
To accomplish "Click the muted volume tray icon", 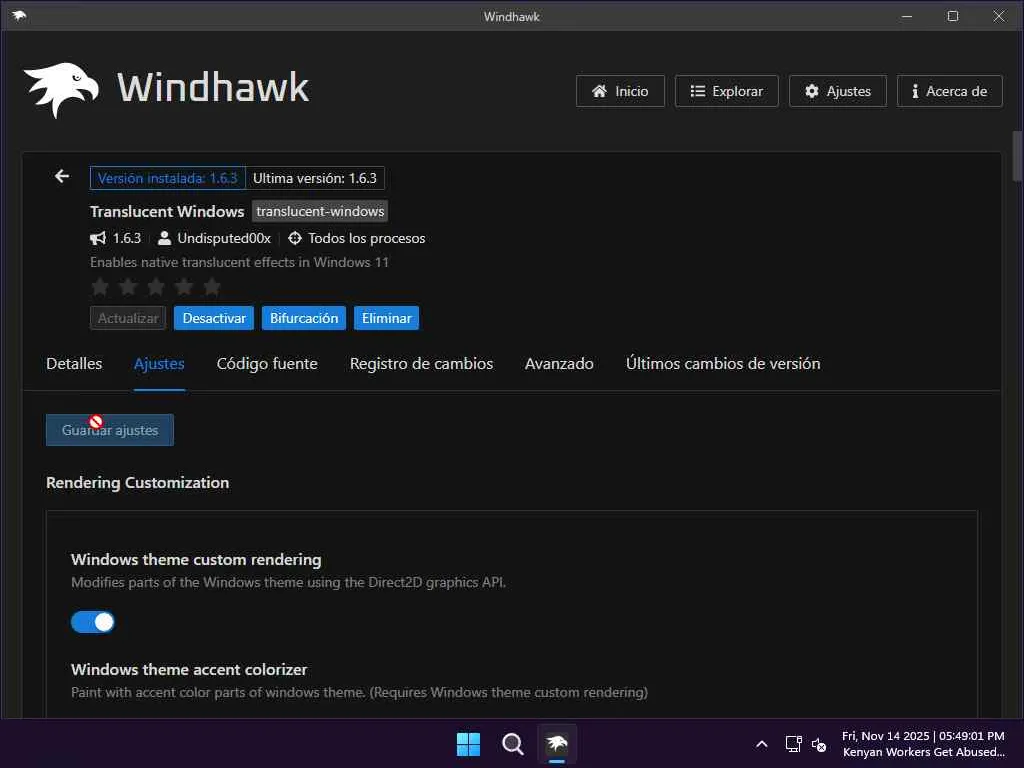I will point(819,744).
